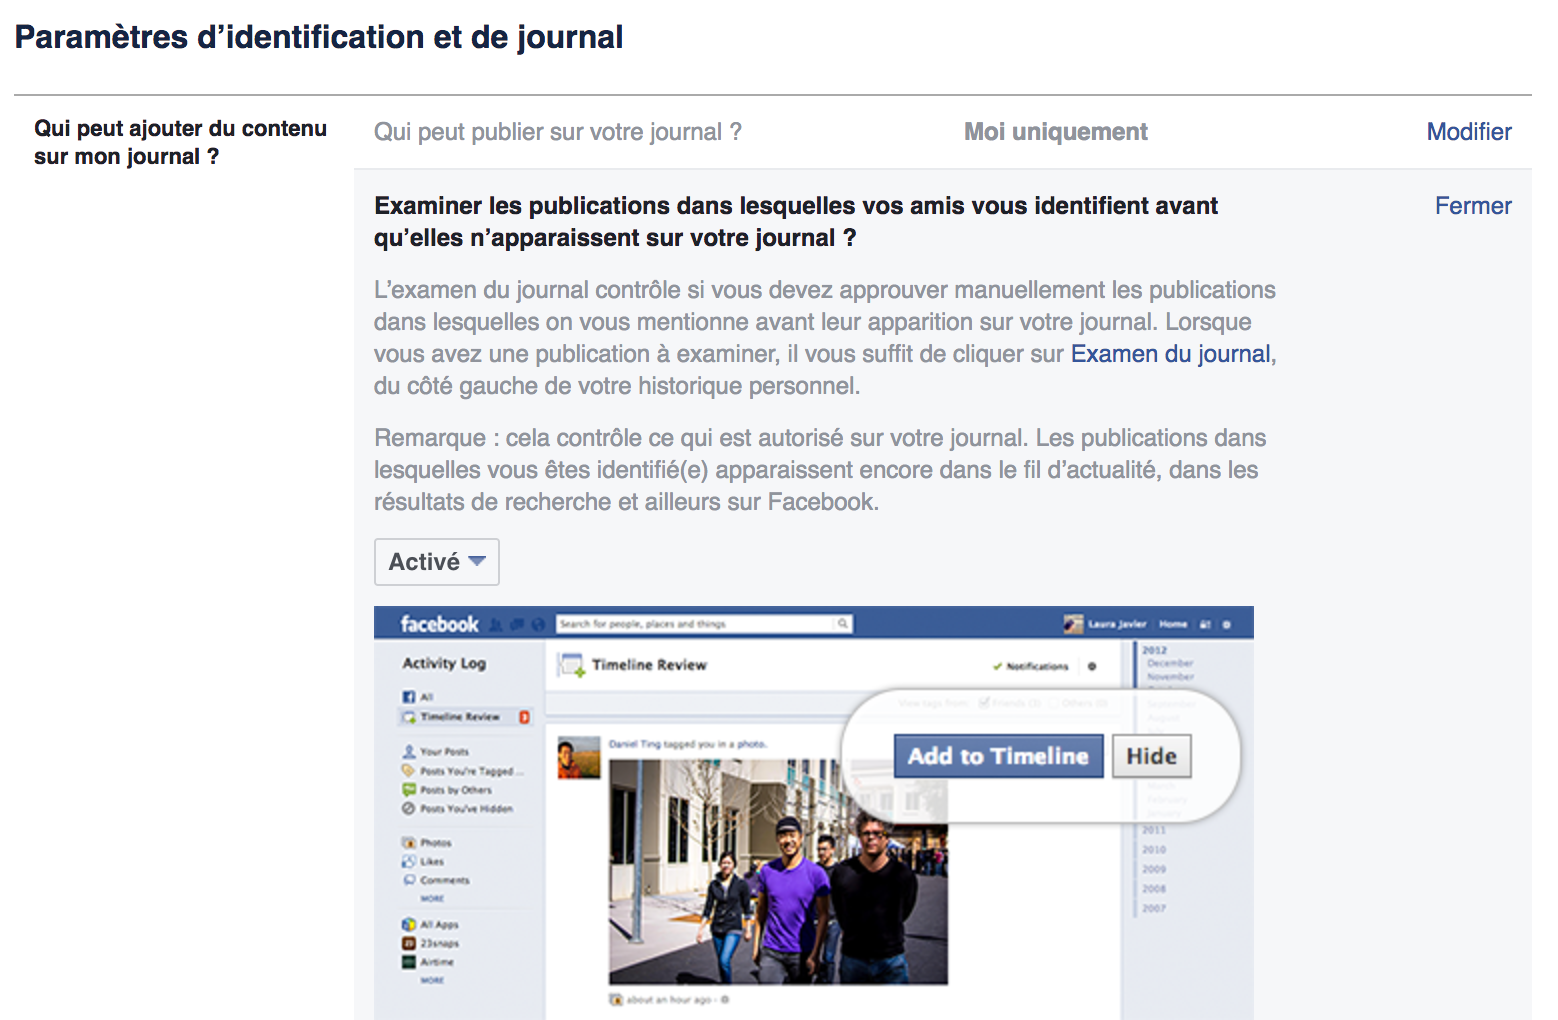1558x1020 pixels.
Task: Click 'Paramètres d'identification et de journal' heading
Action: pyautogui.click(x=319, y=38)
